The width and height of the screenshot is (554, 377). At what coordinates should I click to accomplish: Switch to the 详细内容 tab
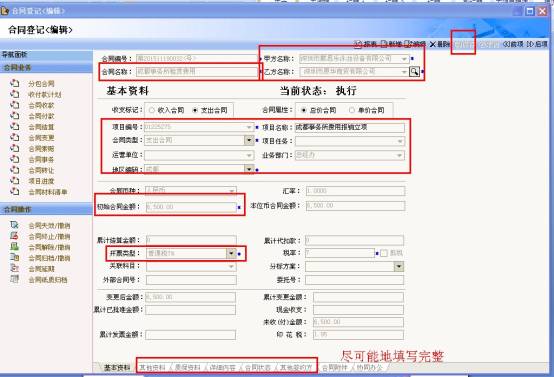point(223,367)
